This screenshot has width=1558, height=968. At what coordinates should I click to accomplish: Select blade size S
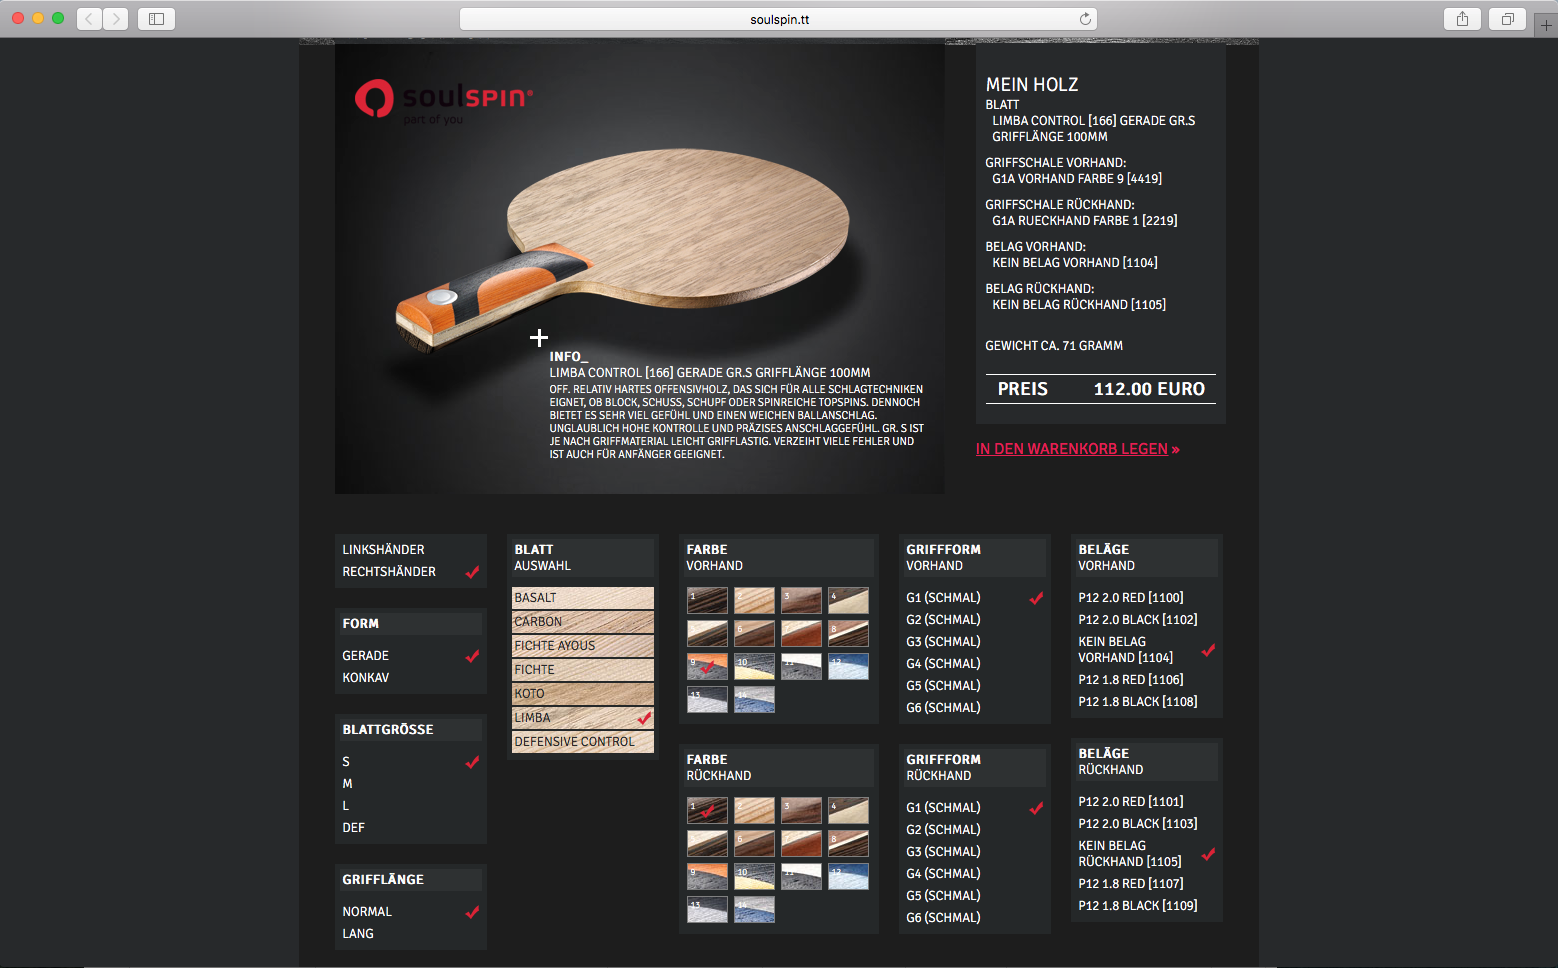pos(346,762)
